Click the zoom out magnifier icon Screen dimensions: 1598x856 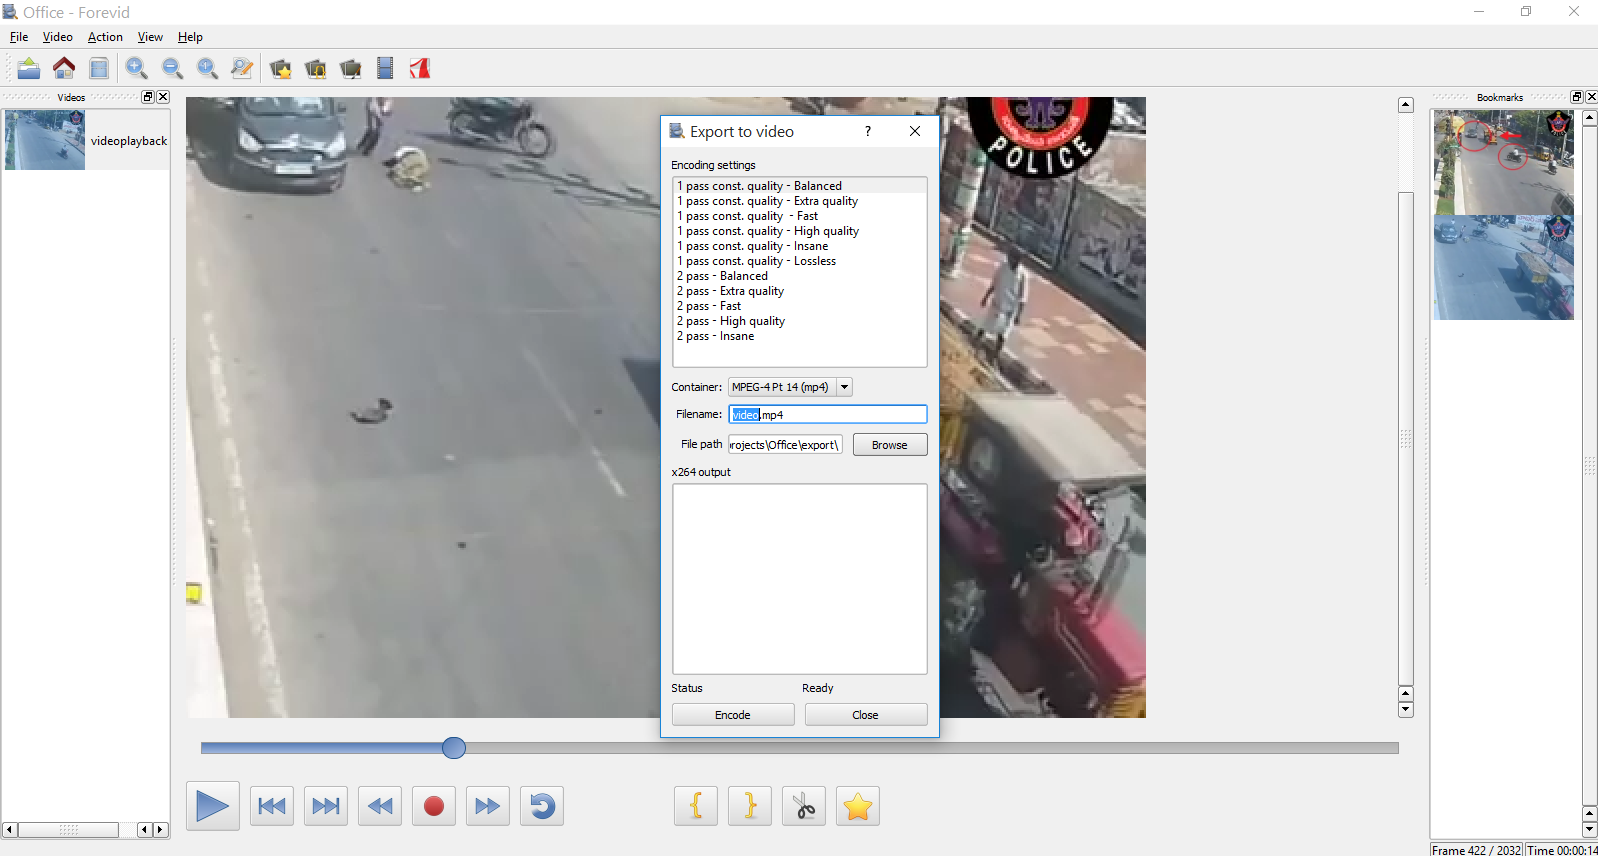172,68
